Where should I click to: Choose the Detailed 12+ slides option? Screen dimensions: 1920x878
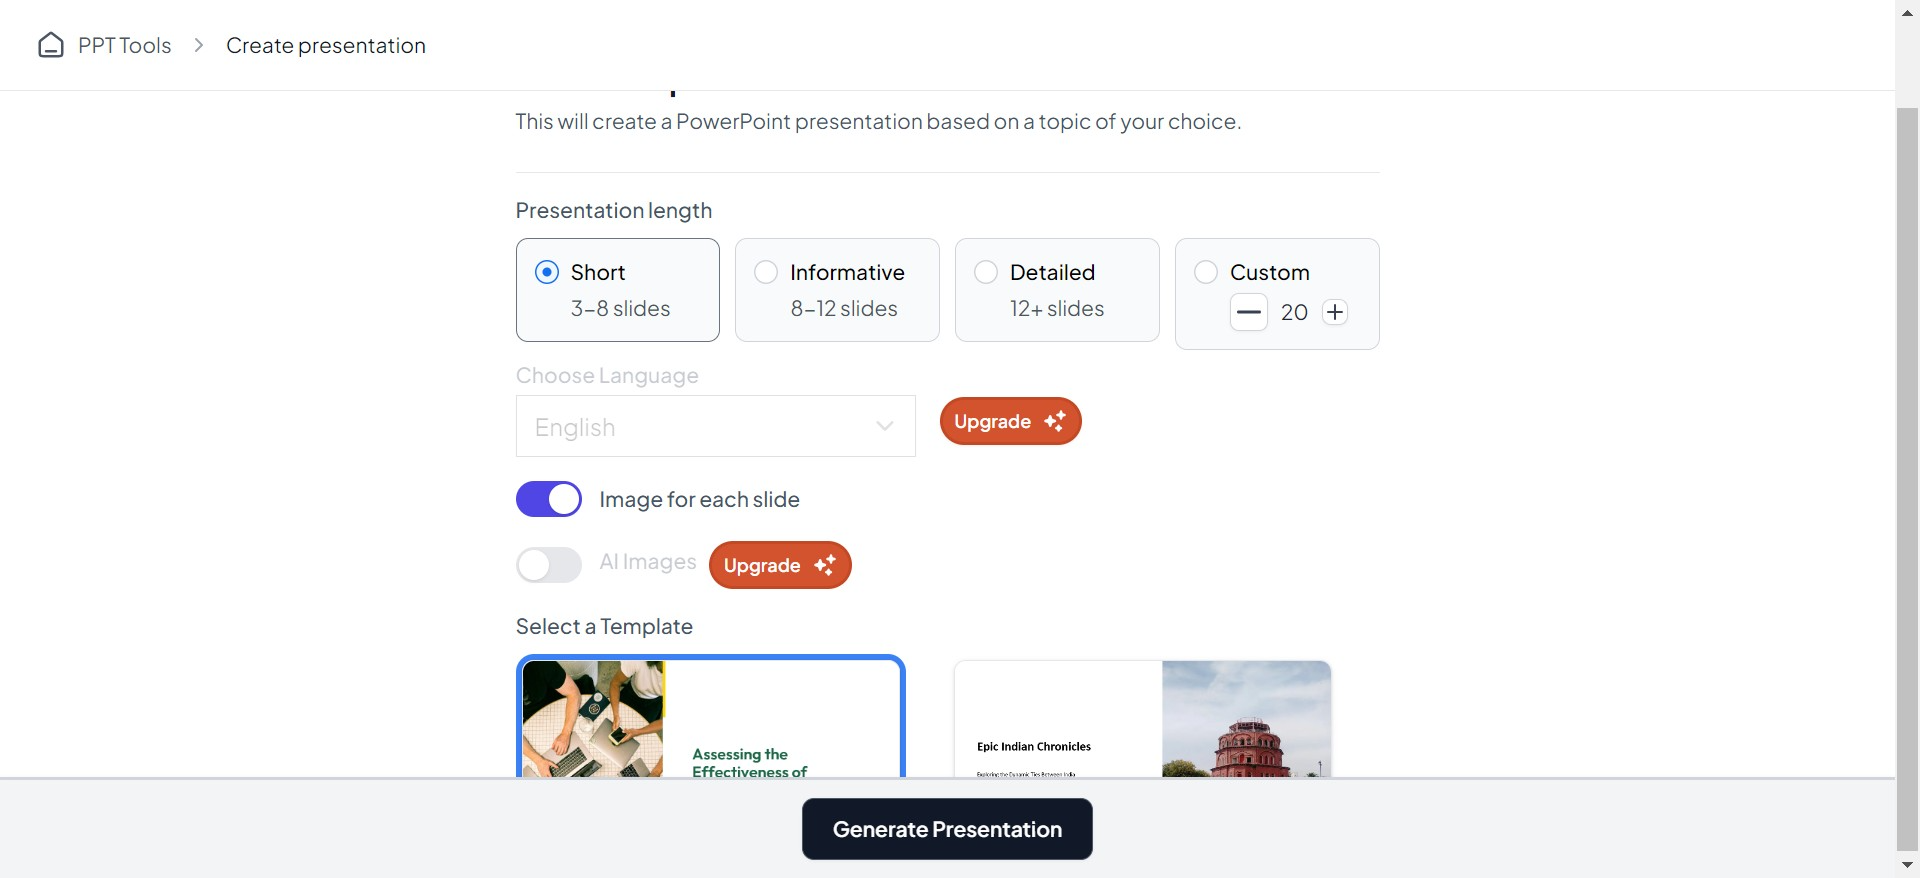tap(986, 272)
